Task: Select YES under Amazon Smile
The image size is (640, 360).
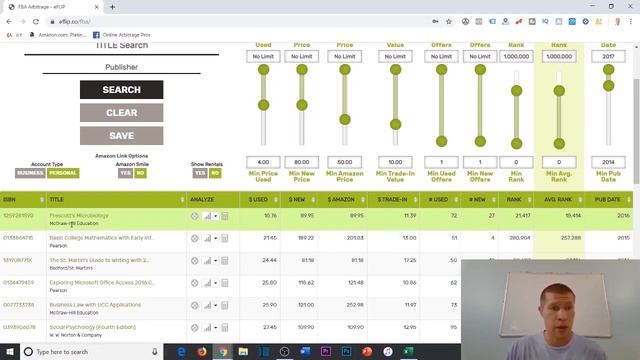Action: pyautogui.click(x=125, y=173)
